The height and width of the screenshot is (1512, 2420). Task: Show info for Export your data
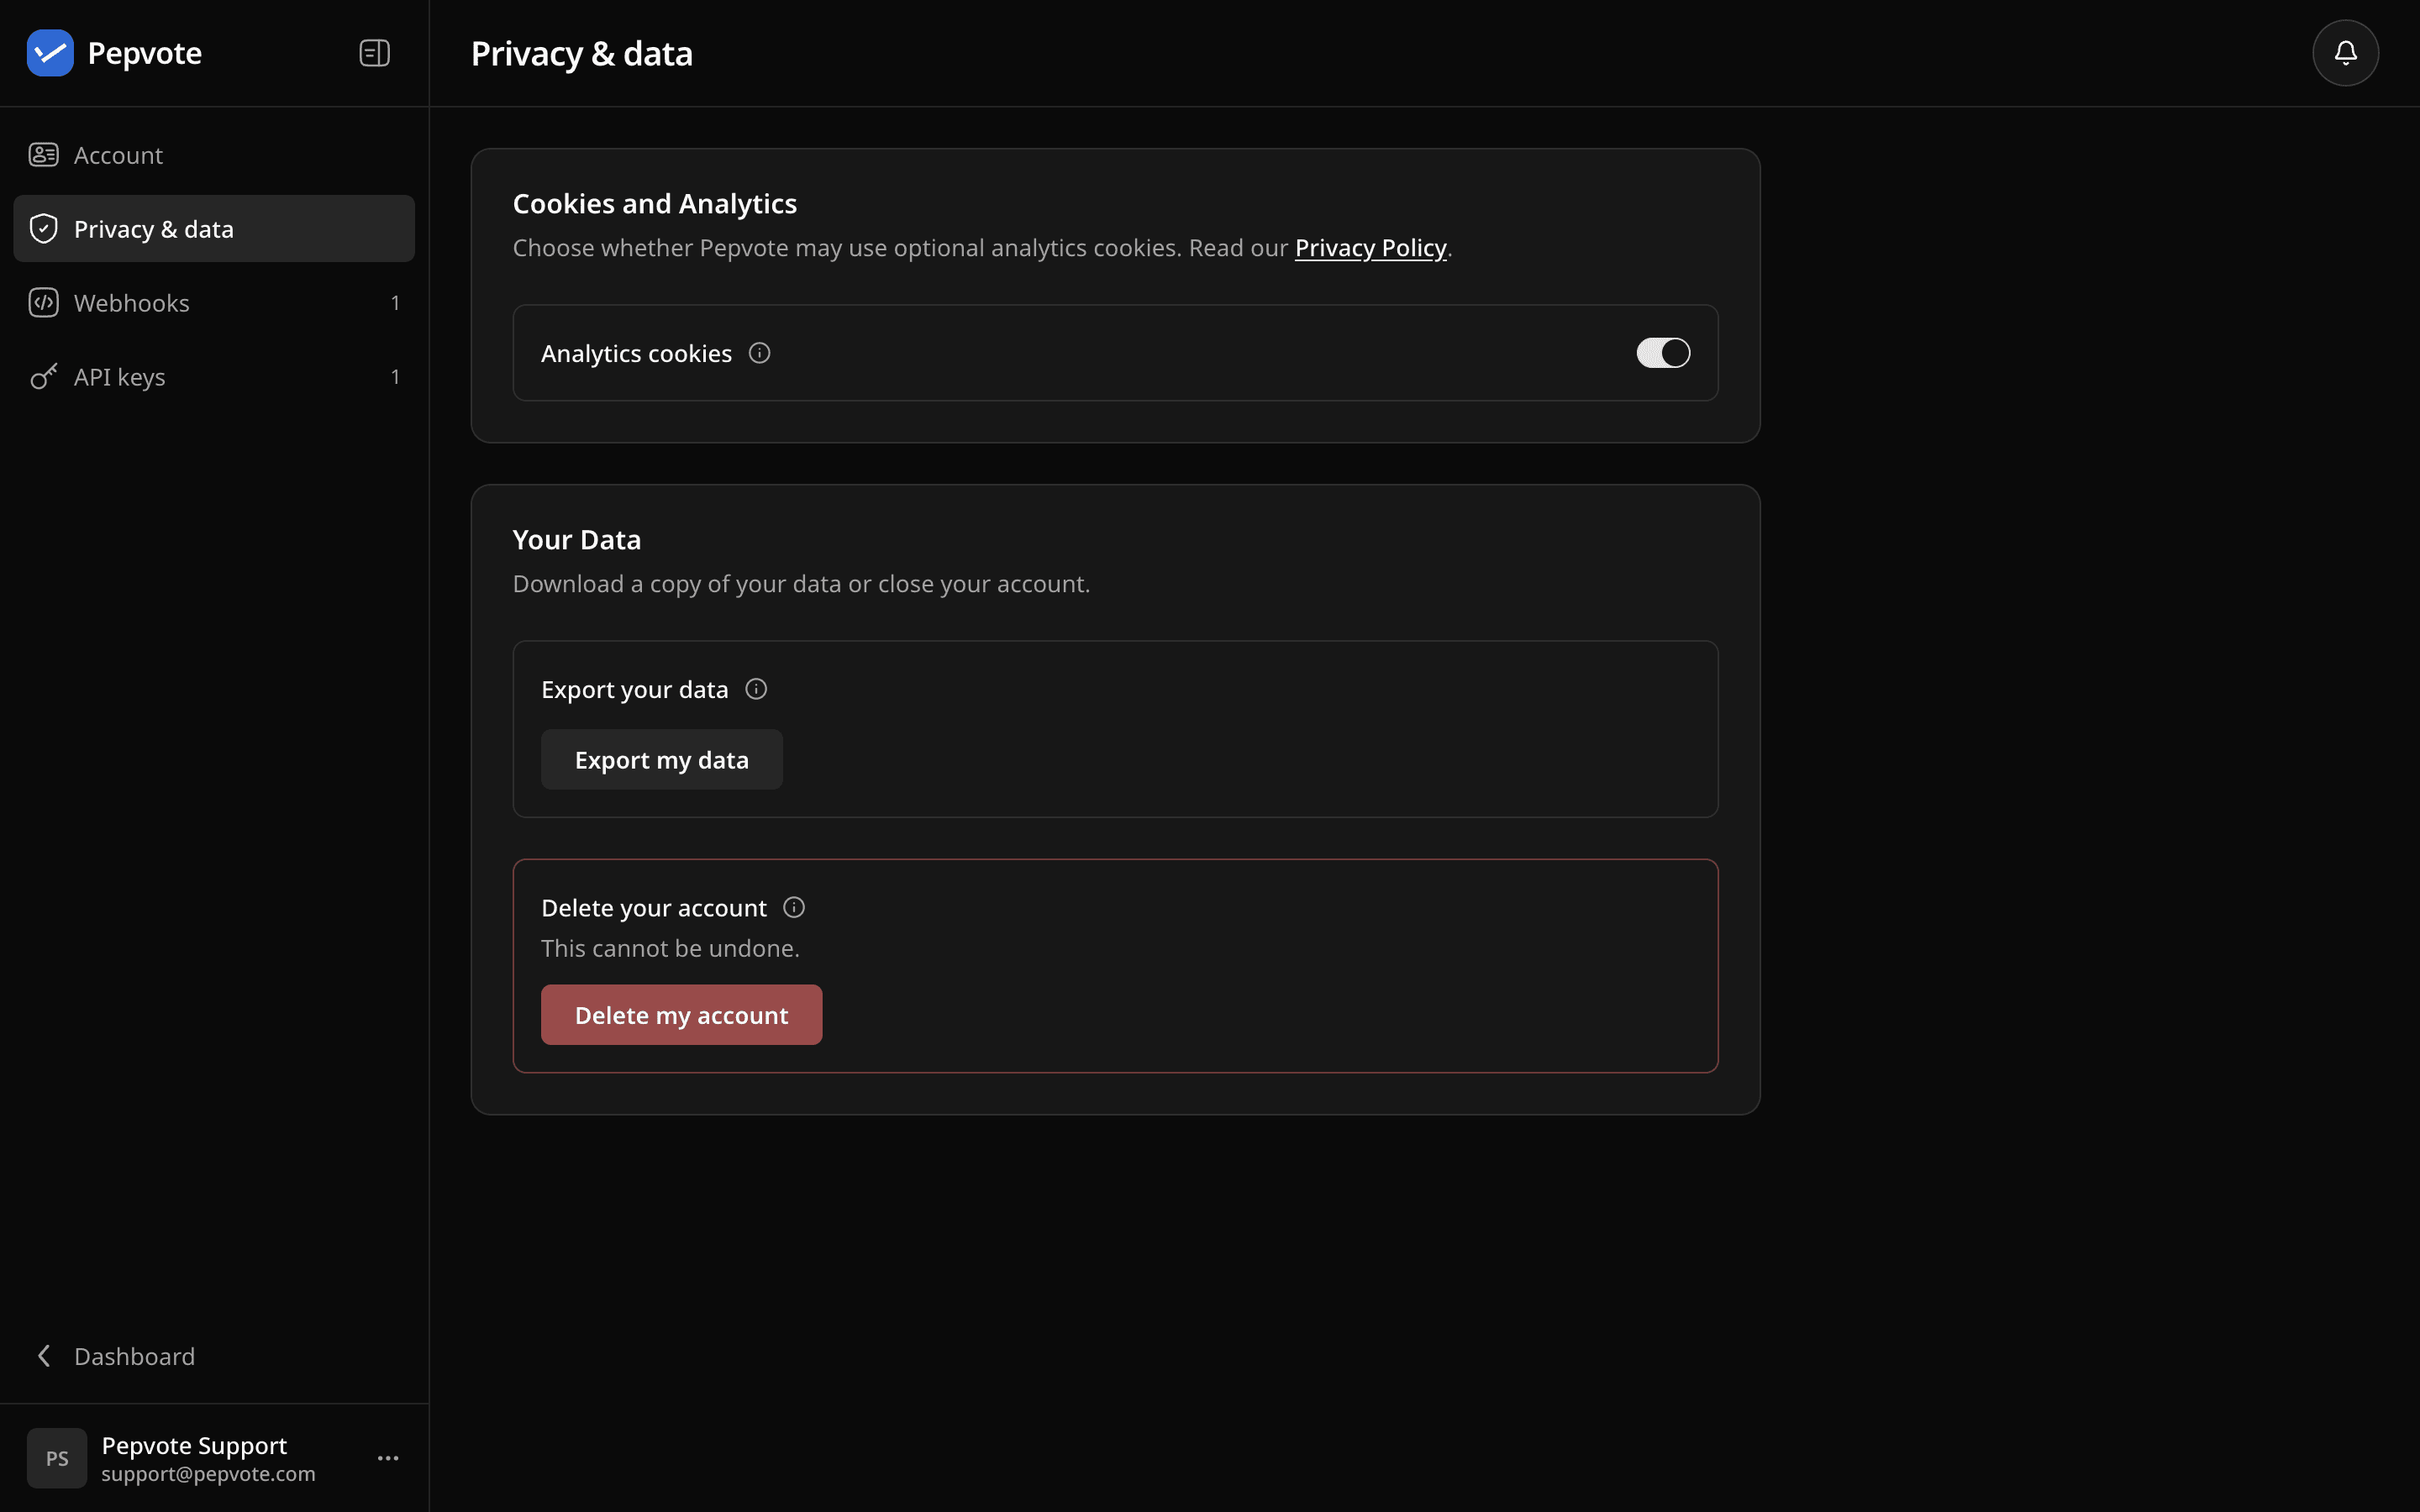[x=756, y=689]
